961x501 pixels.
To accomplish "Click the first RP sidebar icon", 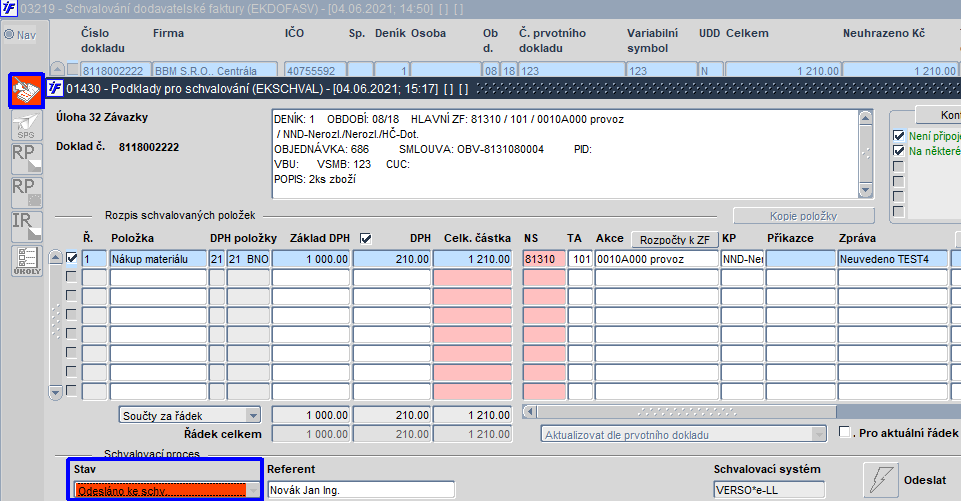I will tap(26, 159).
